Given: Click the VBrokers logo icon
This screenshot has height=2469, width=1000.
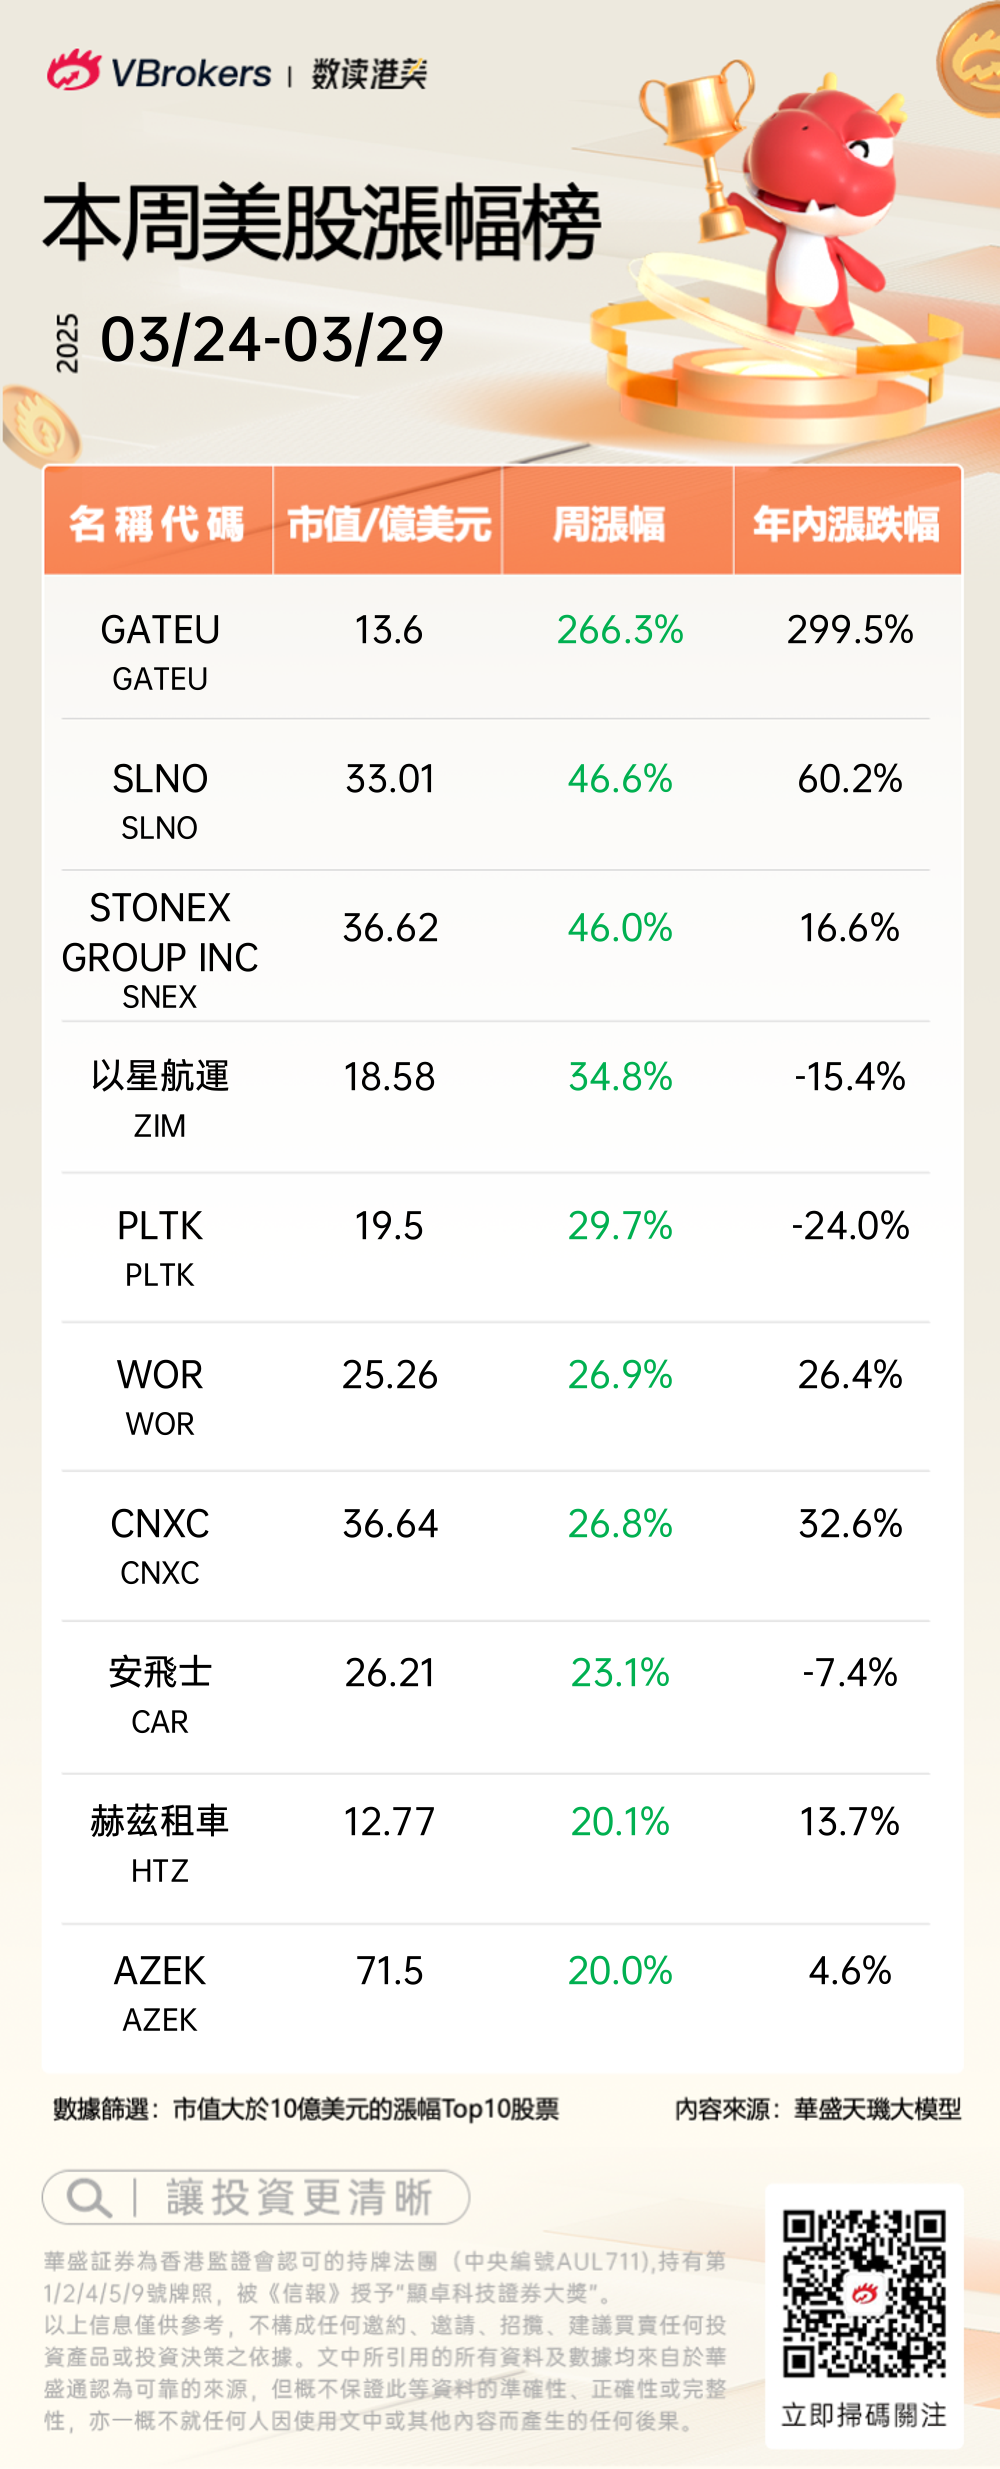Looking at the screenshot, I should [x=73, y=72].
